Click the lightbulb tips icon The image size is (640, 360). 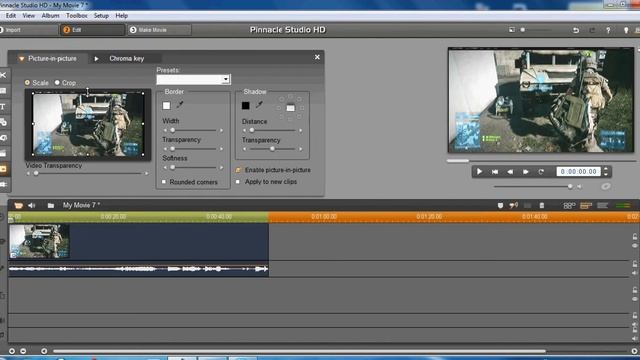coord(626,30)
